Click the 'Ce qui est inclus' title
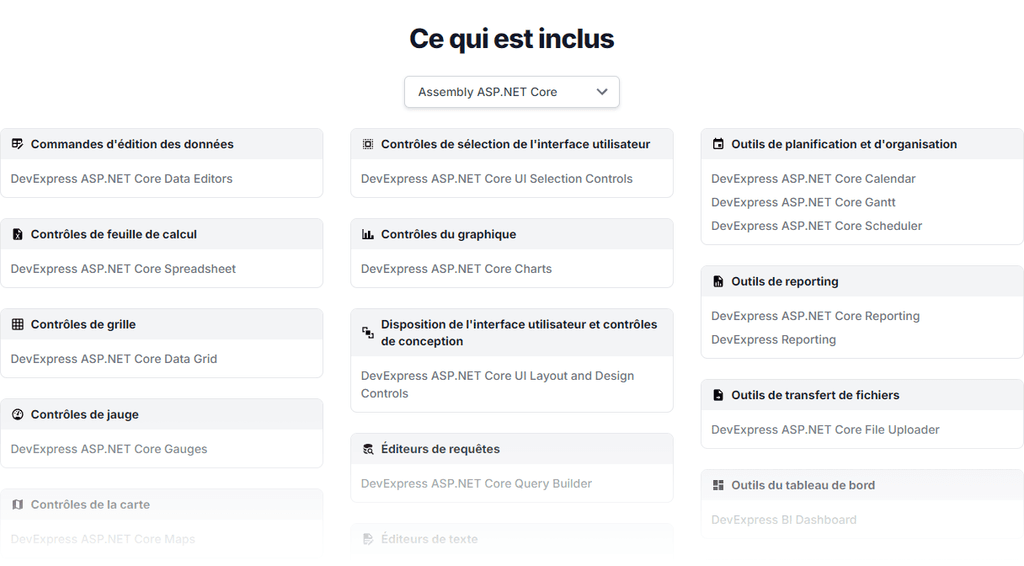 511,39
